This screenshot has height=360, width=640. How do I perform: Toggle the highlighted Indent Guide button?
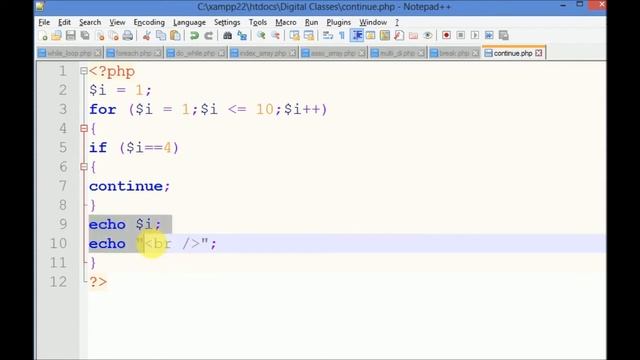click(x=357, y=36)
